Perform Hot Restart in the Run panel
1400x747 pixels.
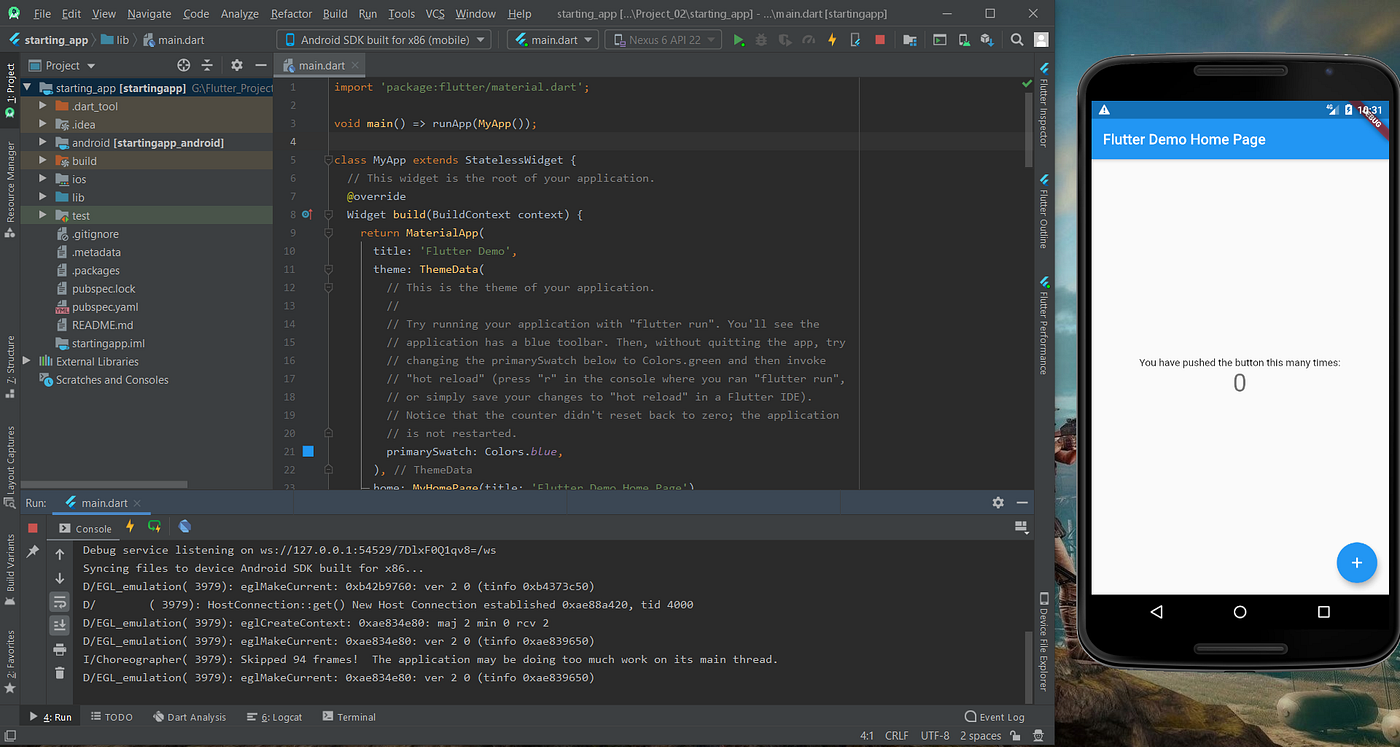[x=155, y=526]
